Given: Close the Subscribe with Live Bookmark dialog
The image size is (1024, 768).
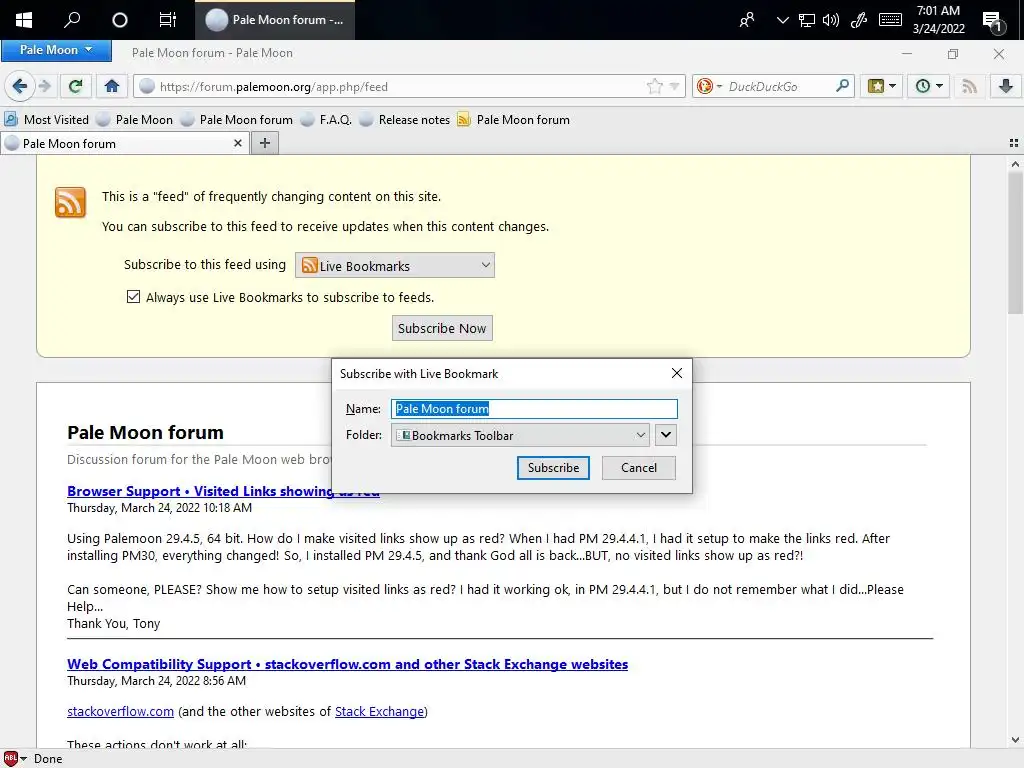Looking at the screenshot, I should (x=677, y=373).
